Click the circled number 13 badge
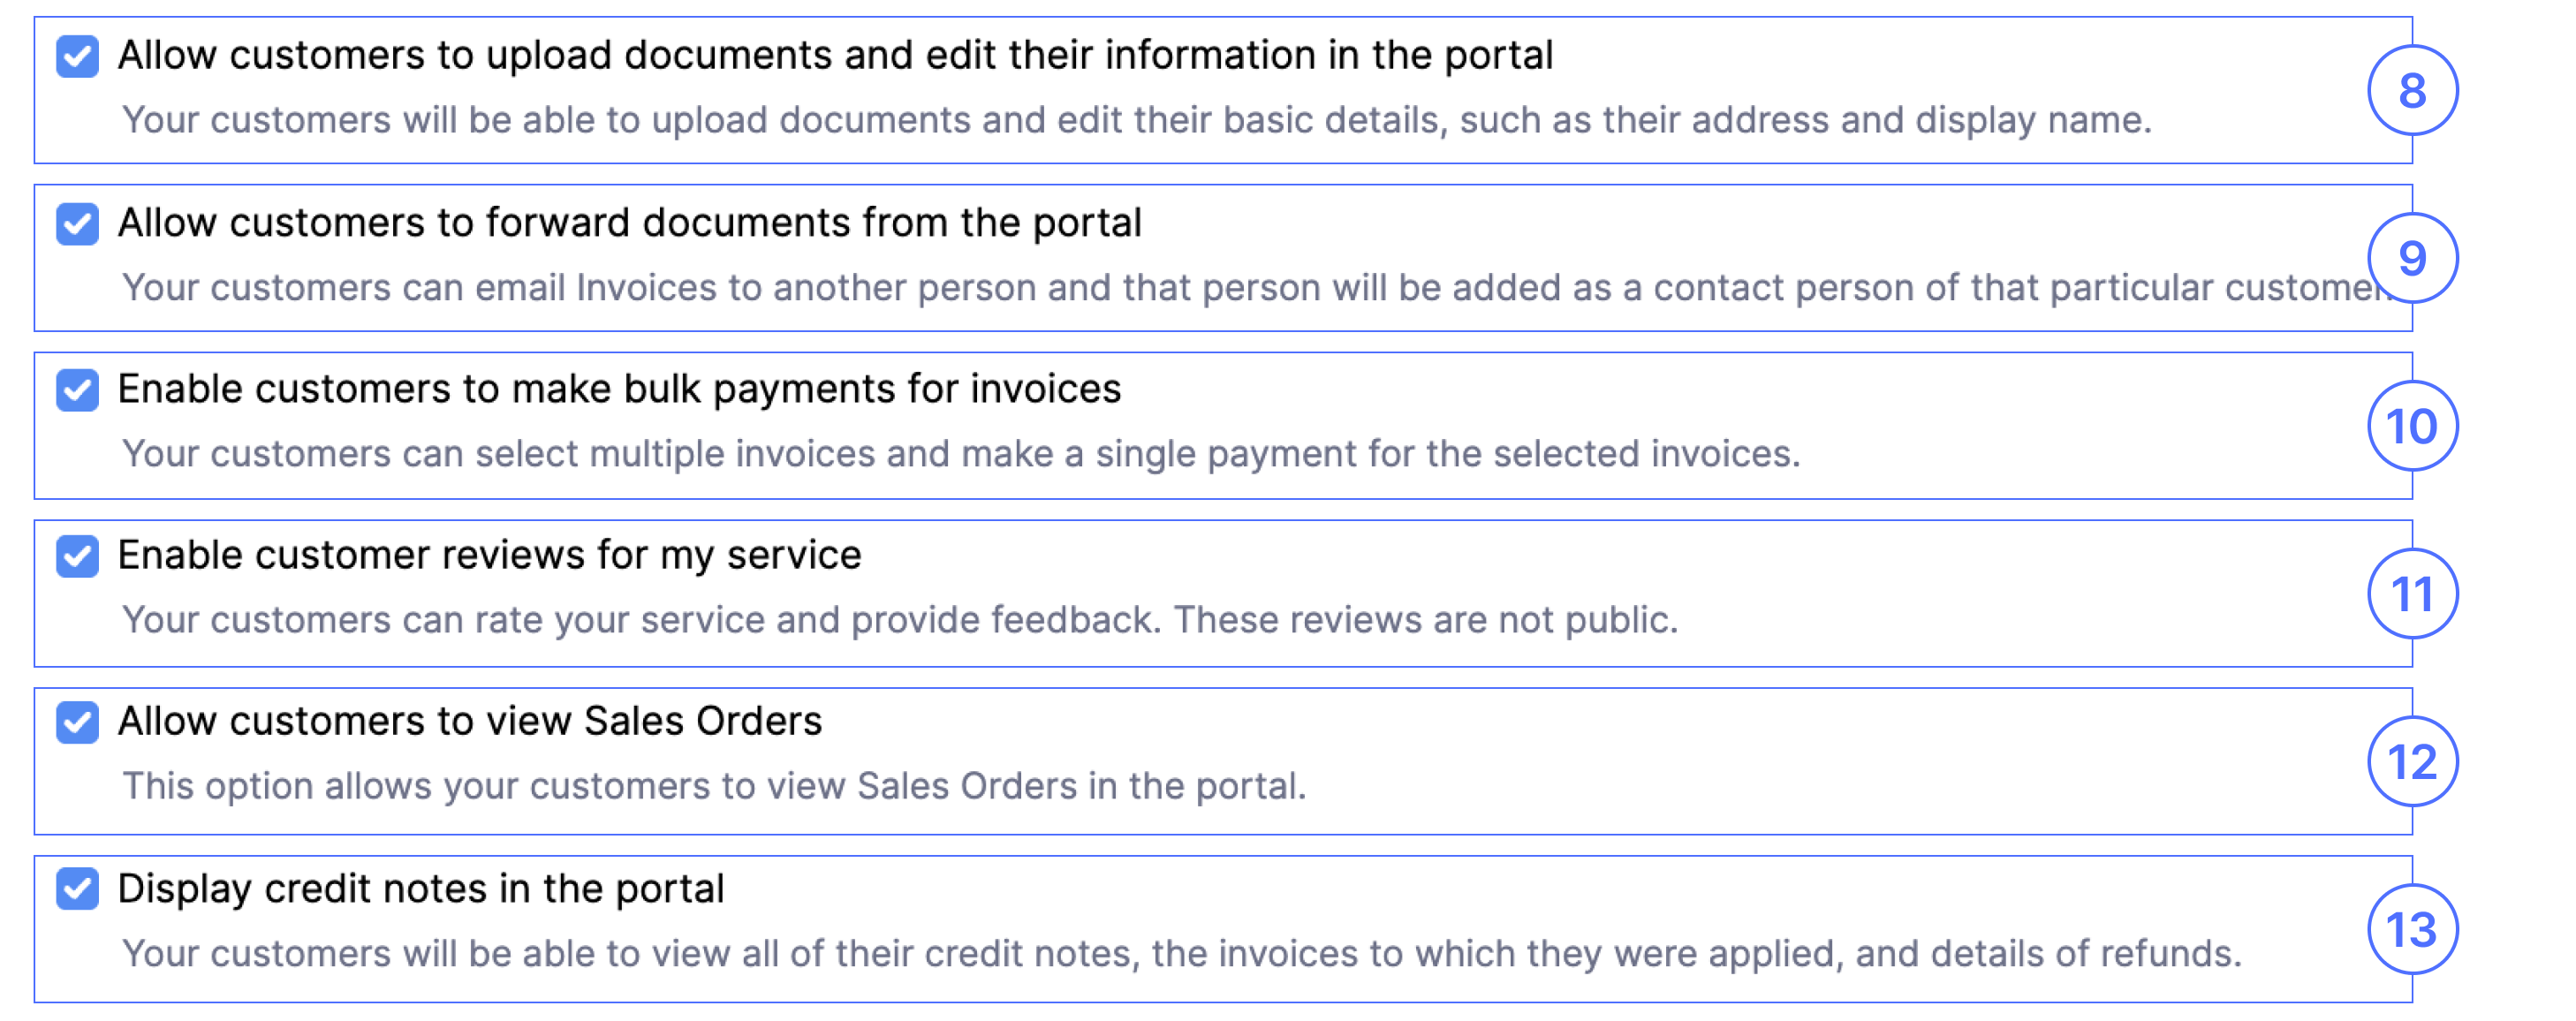This screenshot has width=2576, height=1021. tap(2411, 930)
